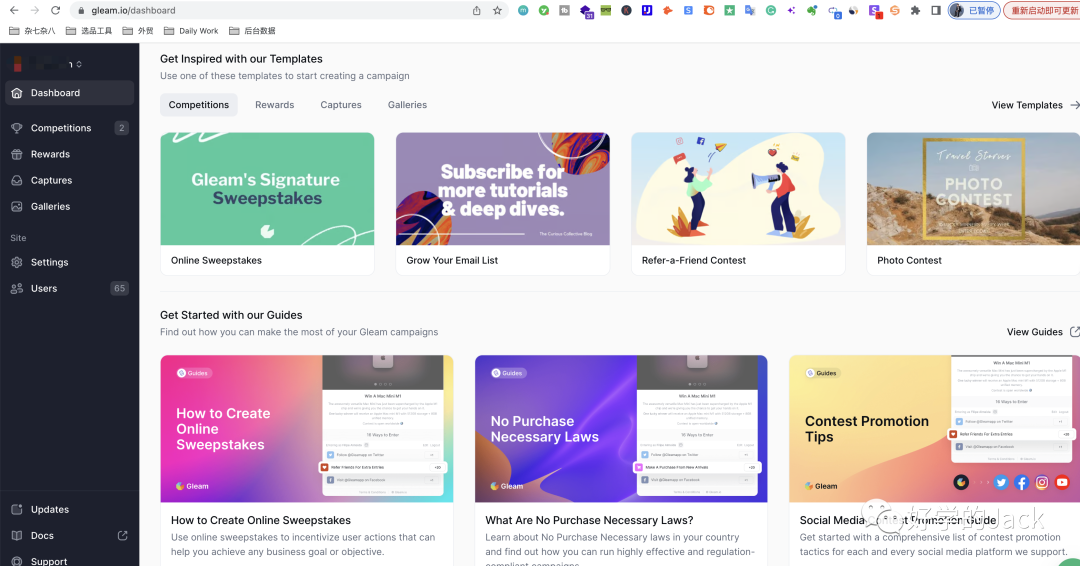Click the View Guides link
This screenshot has height=566, width=1080.
coord(1042,332)
